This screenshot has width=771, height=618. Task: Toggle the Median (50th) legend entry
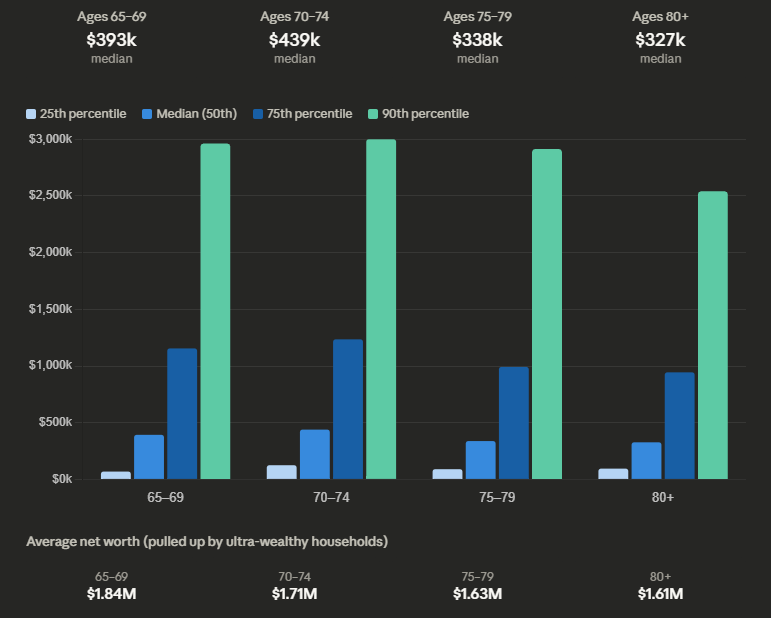tap(190, 114)
